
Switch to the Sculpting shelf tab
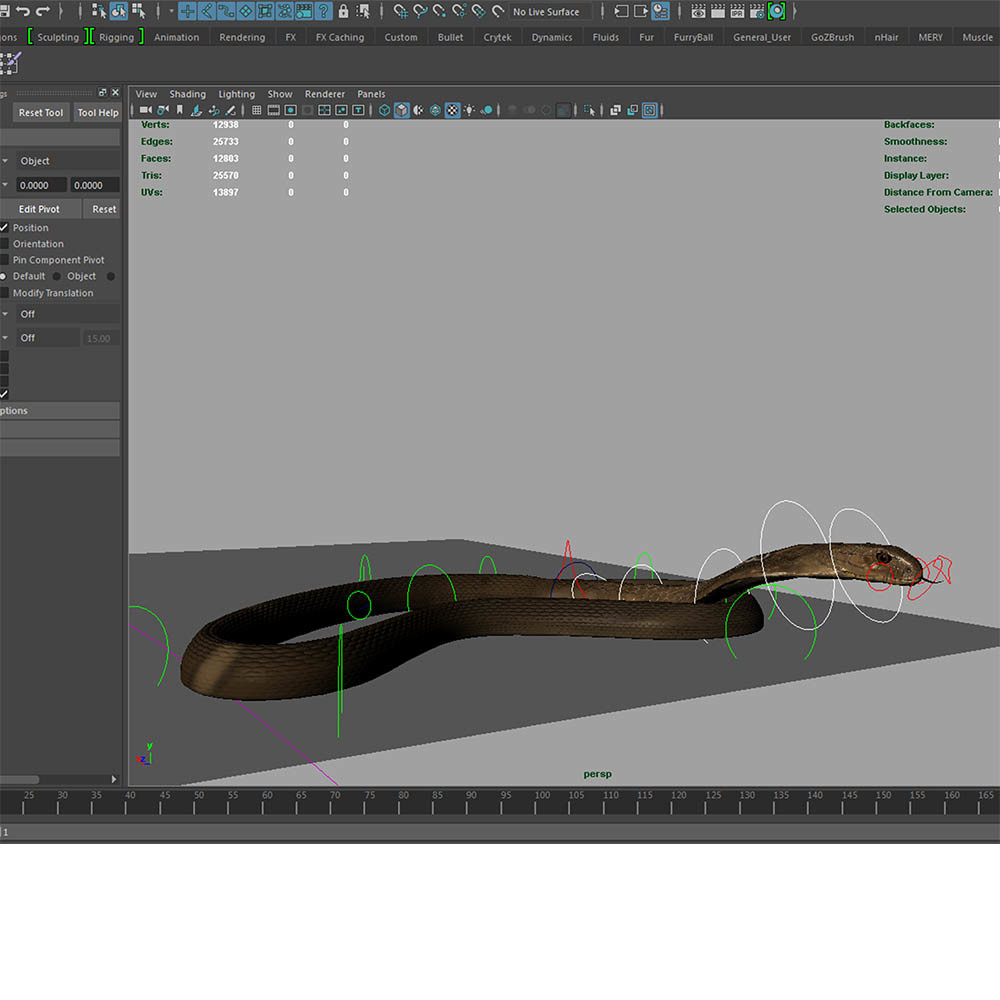click(58, 37)
